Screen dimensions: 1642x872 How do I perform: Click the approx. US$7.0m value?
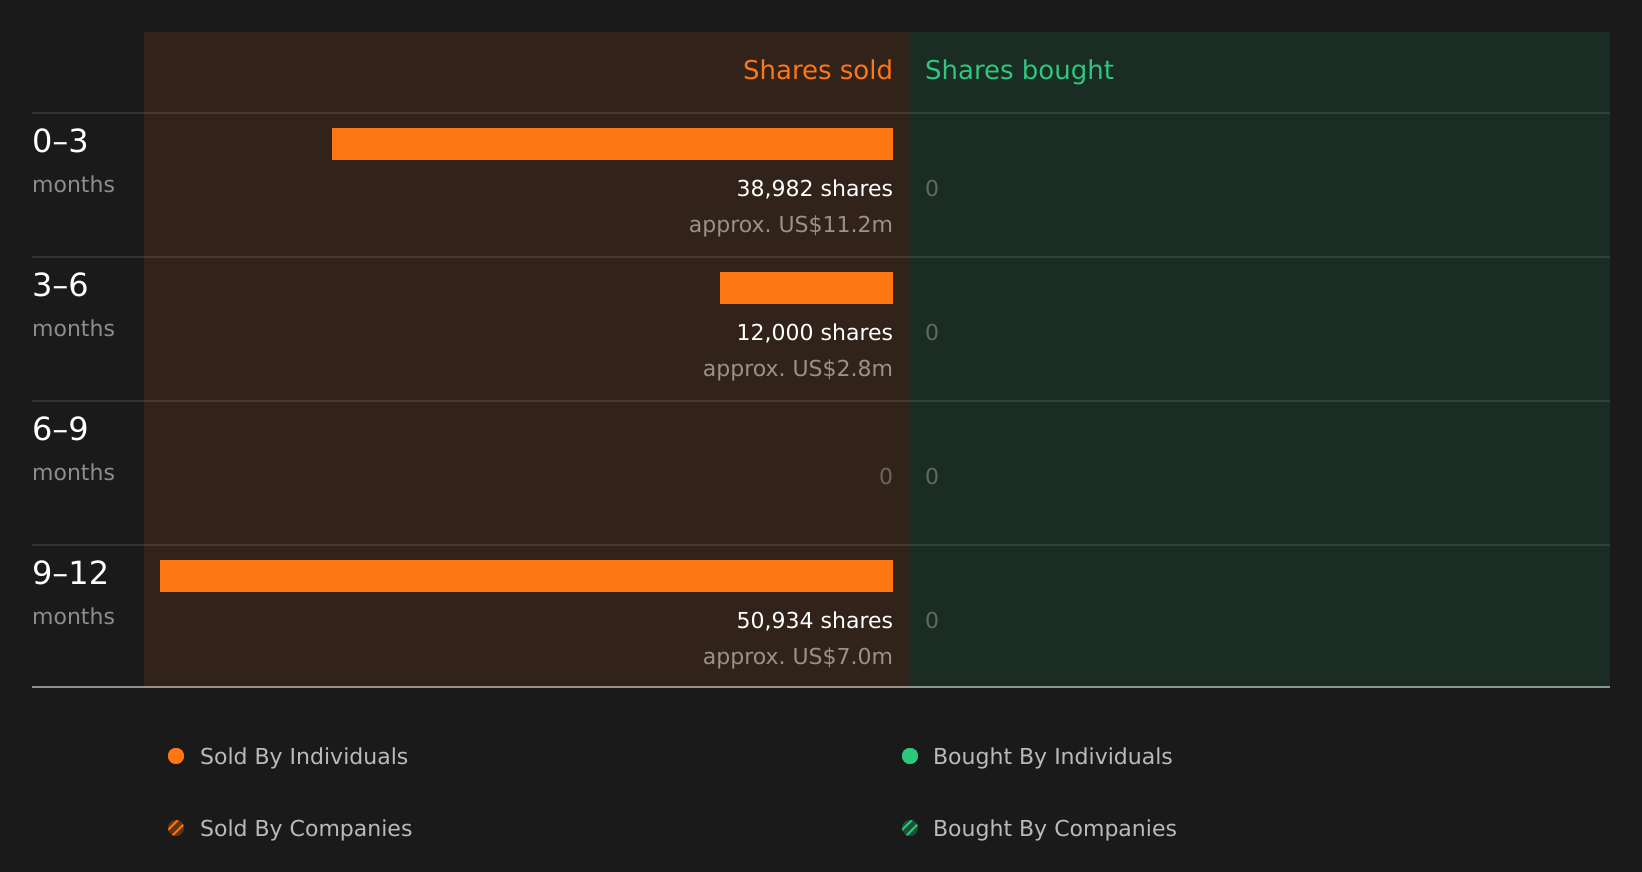coord(798,657)
